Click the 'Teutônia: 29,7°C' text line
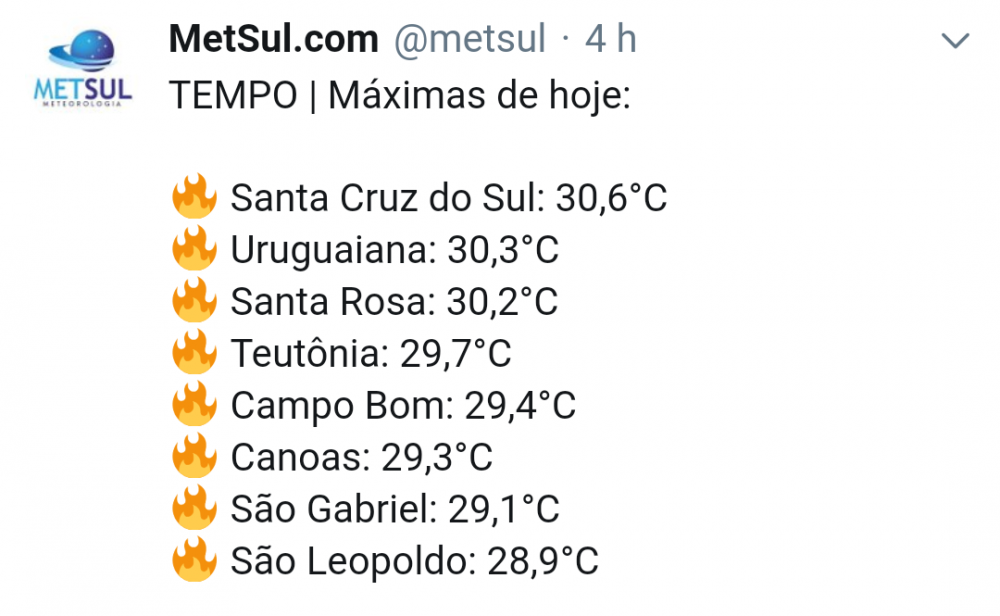This screenshot has height=616, width=1000. [371, 354]
